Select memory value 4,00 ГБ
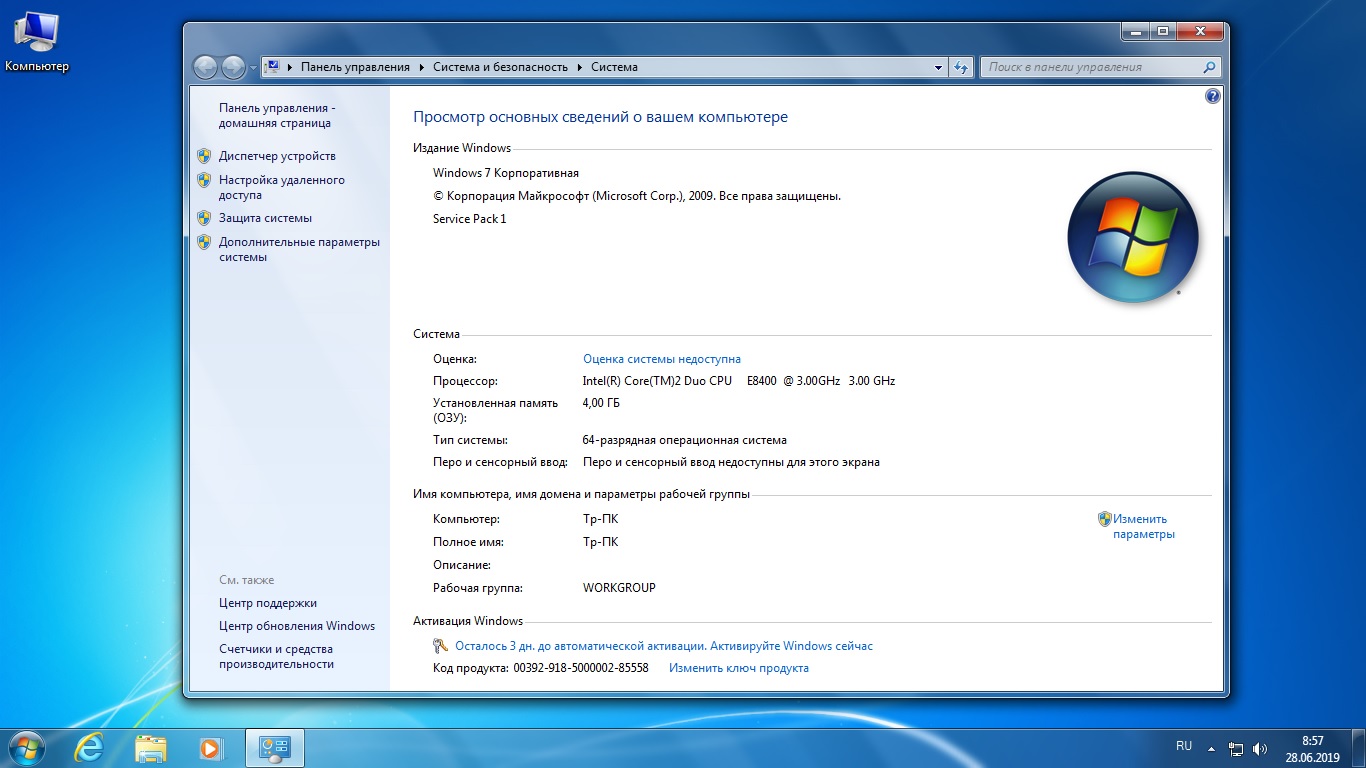 click(x=601, y=403)
